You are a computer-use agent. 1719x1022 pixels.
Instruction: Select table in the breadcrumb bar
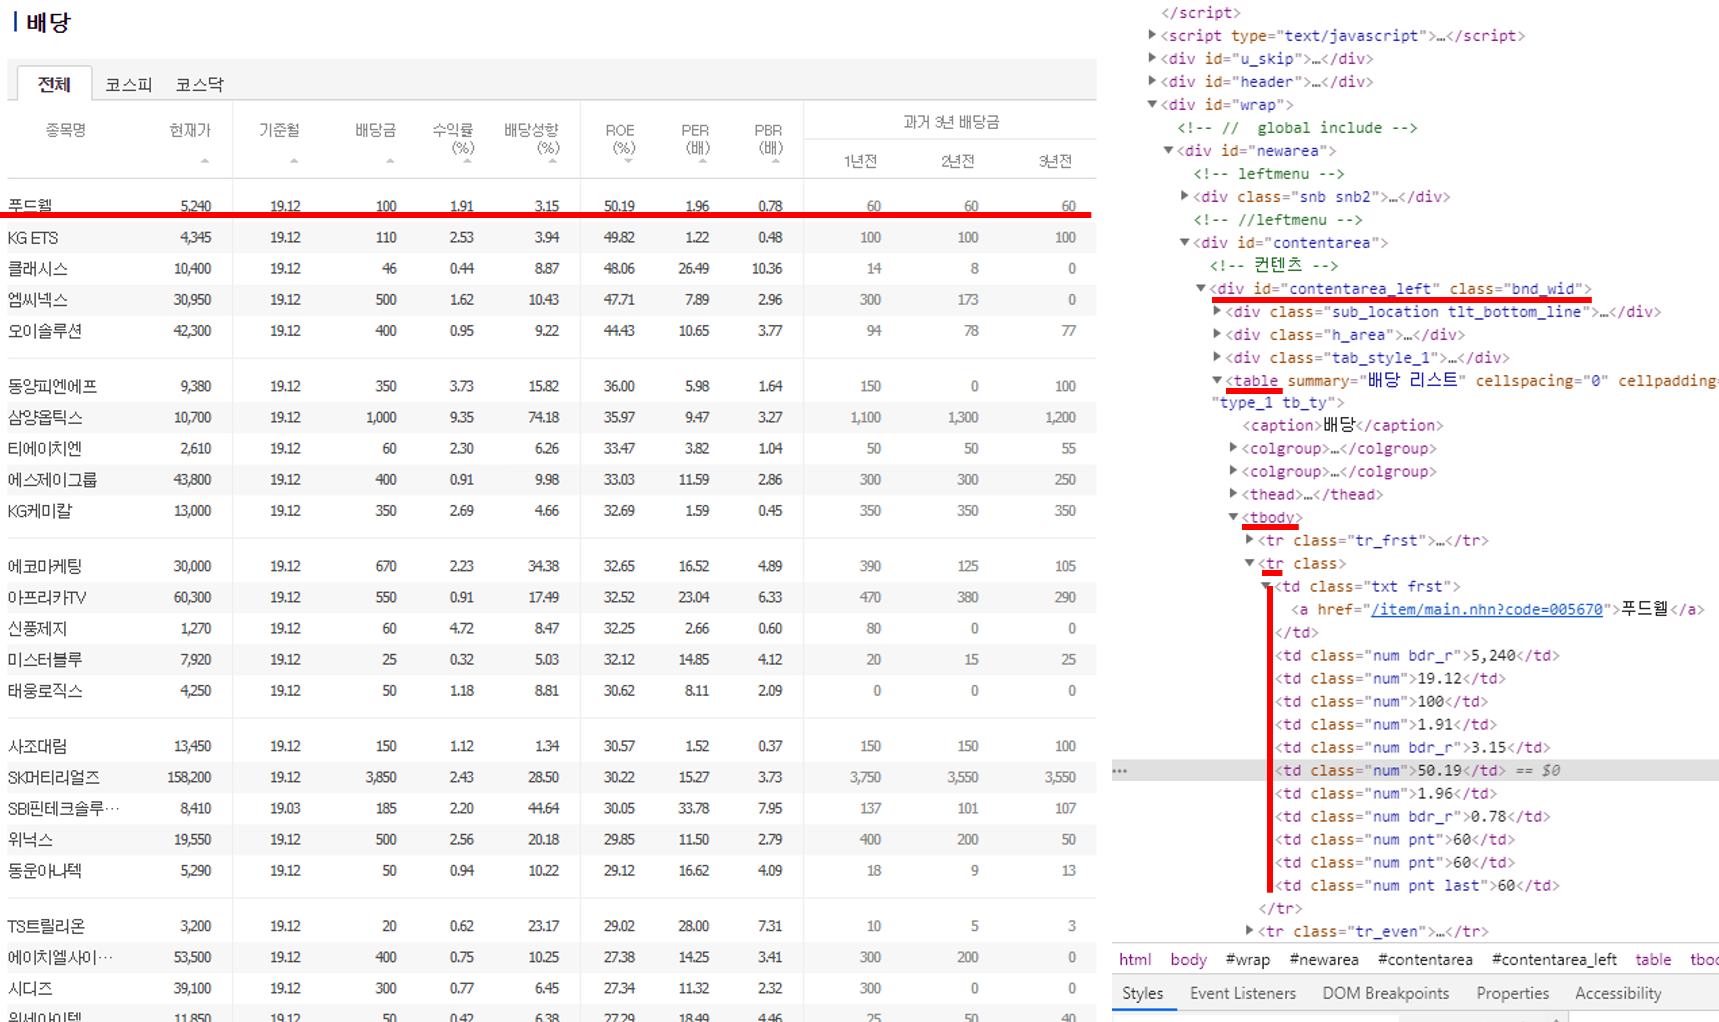pos(1653,959)
